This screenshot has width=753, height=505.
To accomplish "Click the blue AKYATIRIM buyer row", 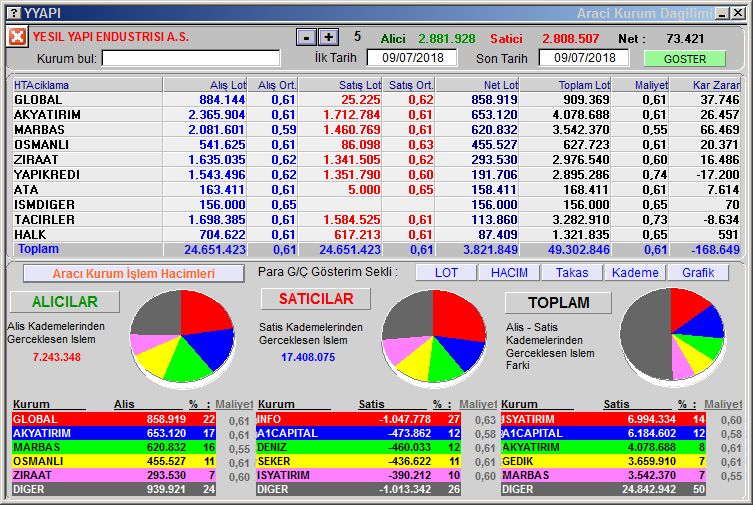I will 114,433.
